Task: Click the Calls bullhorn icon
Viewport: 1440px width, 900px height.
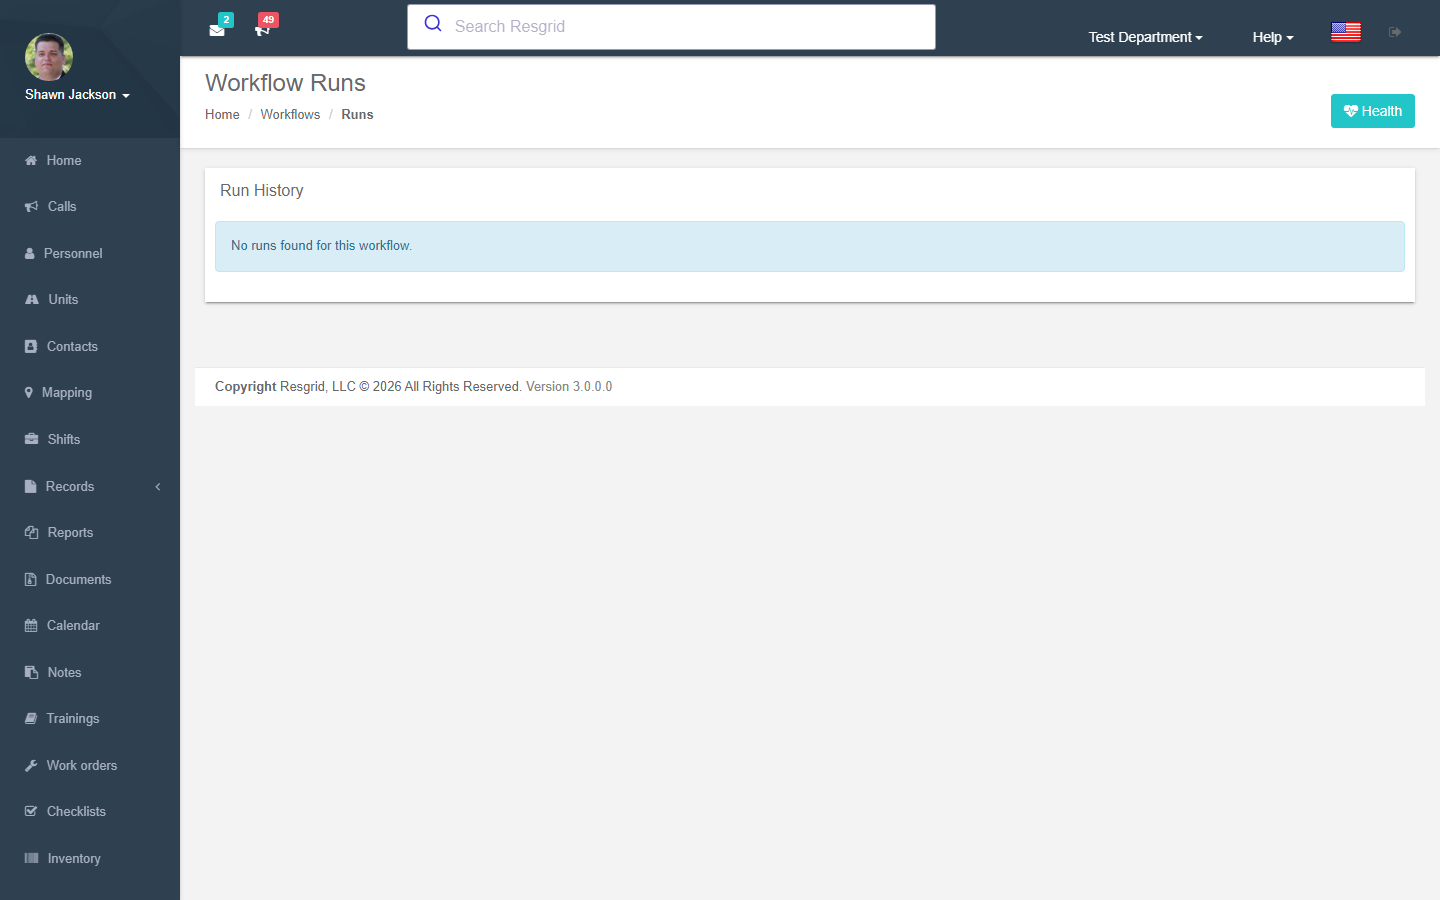Action: [31, 207]
